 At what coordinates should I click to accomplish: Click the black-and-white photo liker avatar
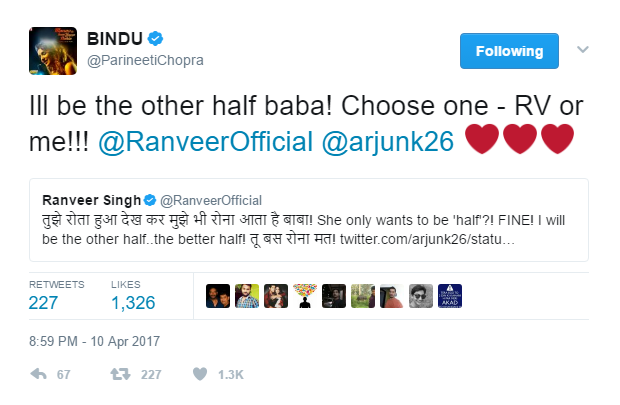pos(421,296)
